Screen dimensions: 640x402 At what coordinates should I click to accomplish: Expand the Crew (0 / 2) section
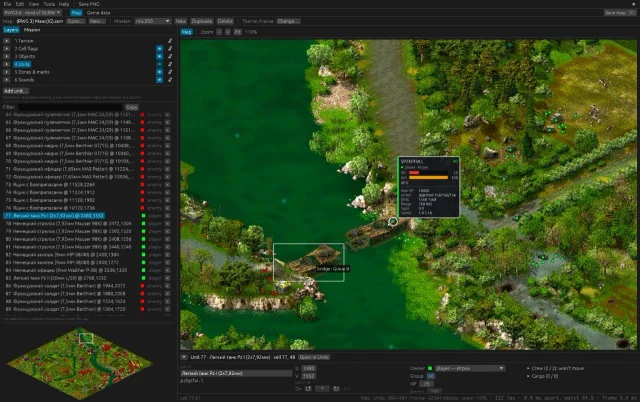[x=556, y=368]
